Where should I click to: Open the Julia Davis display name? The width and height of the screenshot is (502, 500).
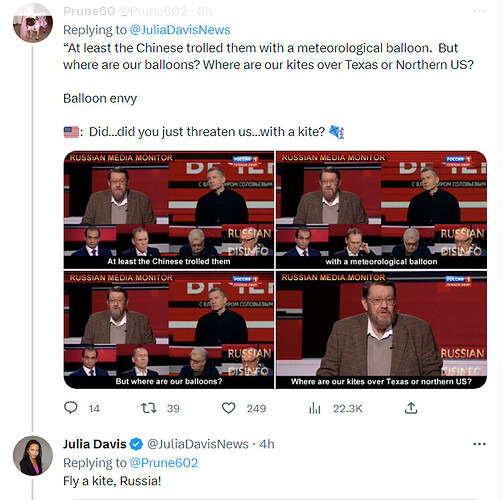(x=95, y=444)
